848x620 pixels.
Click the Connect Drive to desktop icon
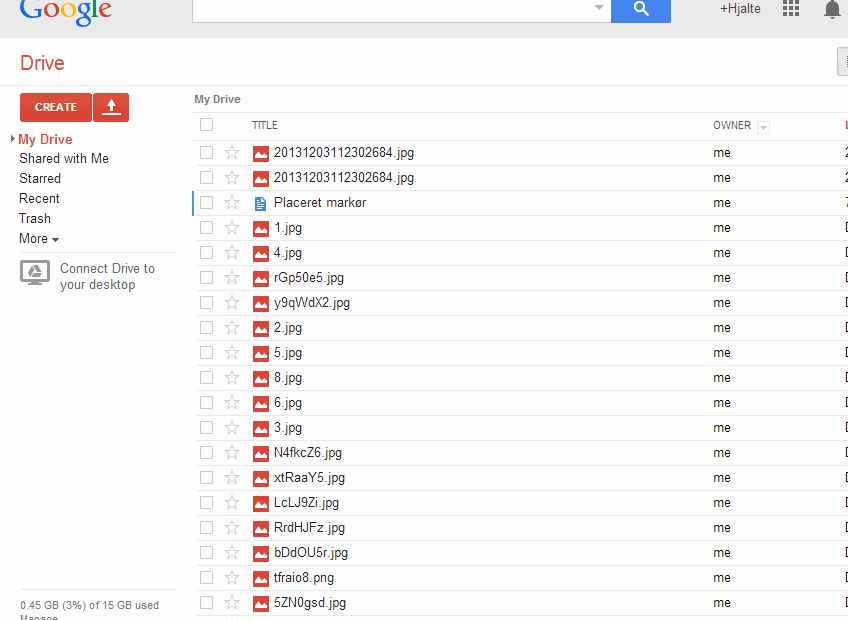pyautogui.click(x=34, y=271)
